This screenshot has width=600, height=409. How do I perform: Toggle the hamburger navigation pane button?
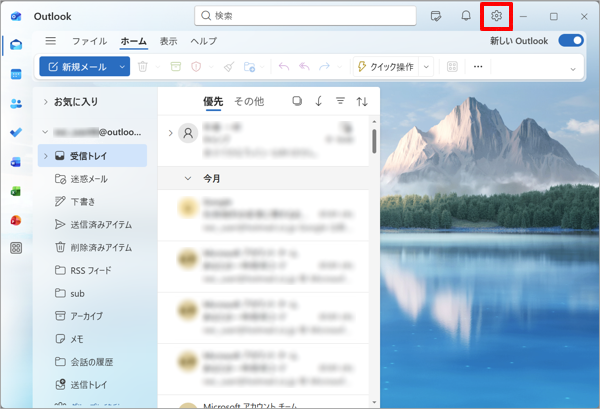pos(51,41)
